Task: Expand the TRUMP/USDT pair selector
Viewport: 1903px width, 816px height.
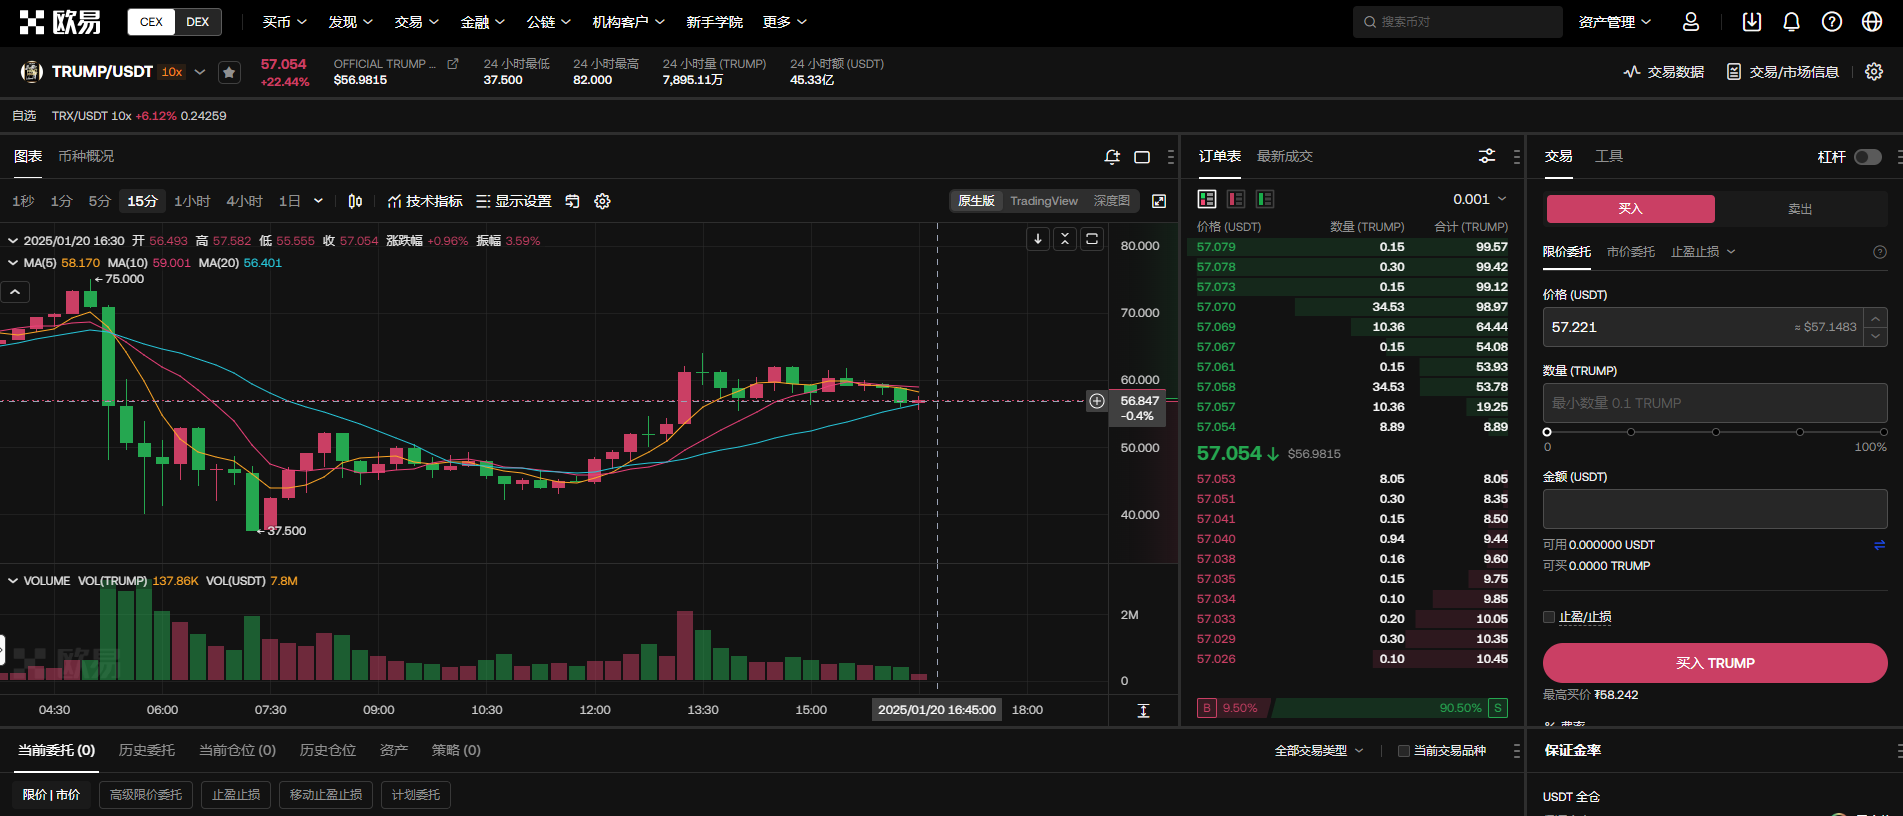Action: pos(200,72)
